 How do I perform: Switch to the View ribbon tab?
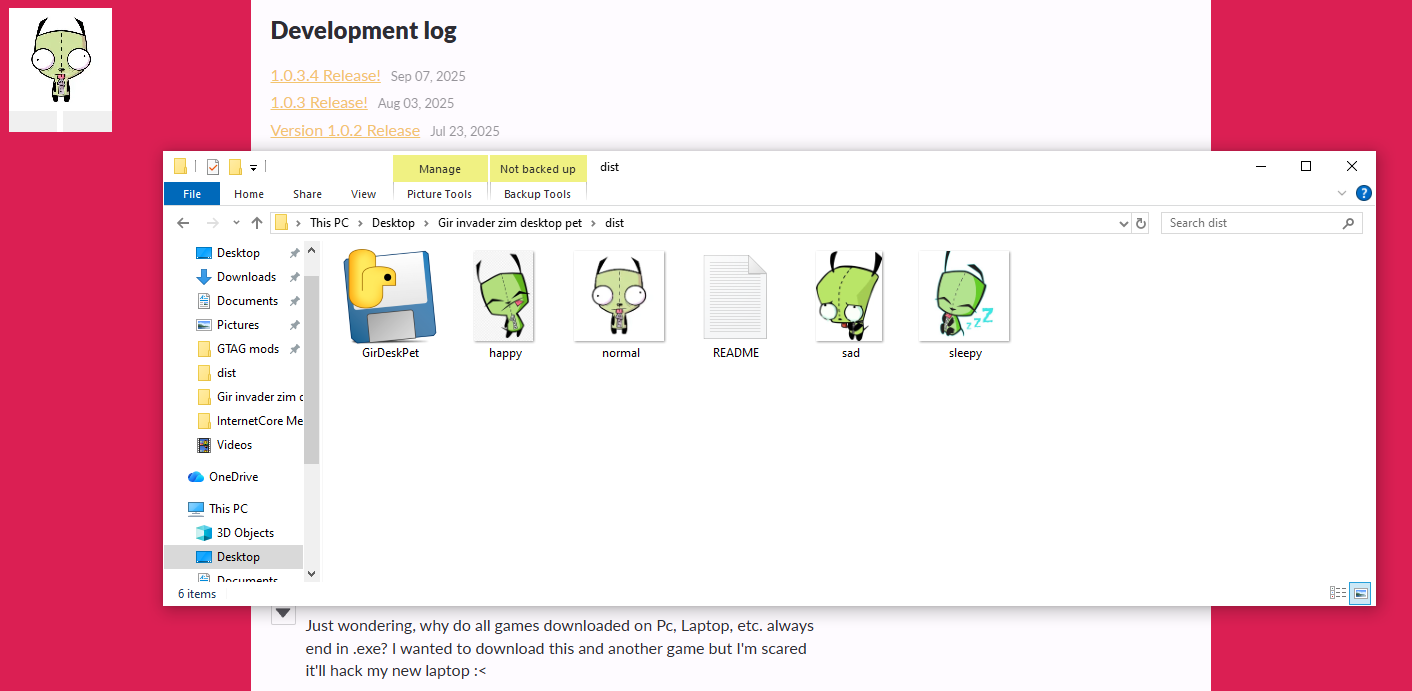pyautogui.click(x=364, y=194)
